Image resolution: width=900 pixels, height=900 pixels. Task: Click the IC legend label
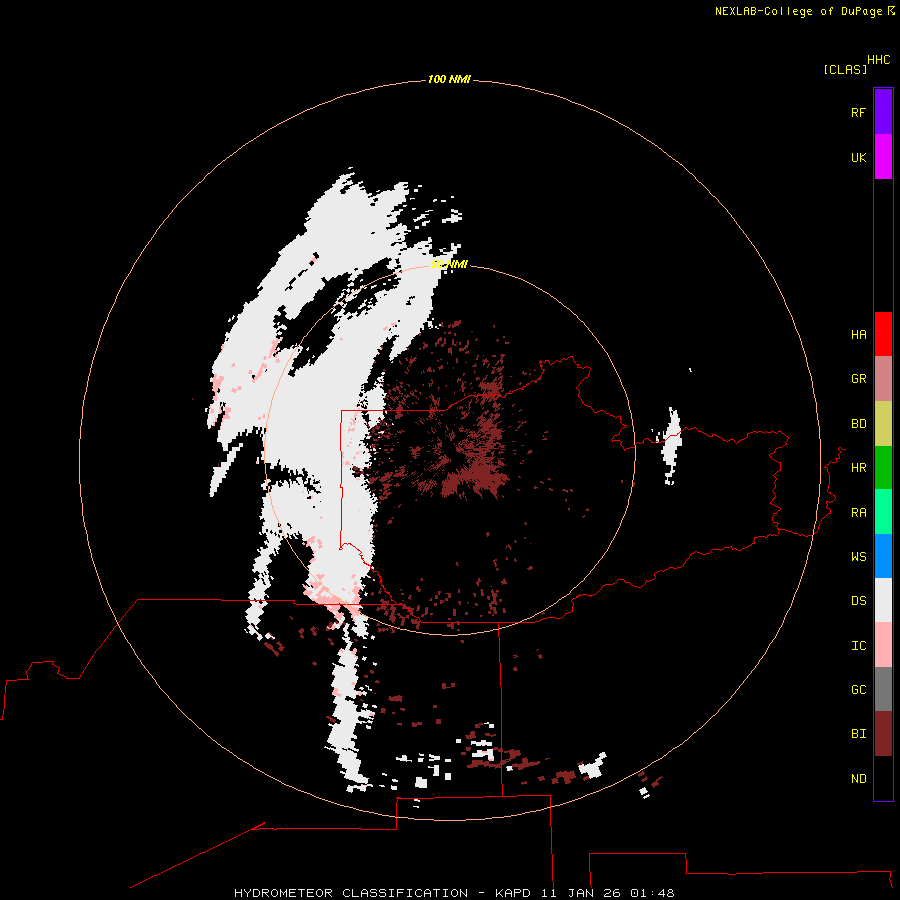click(x=858, y=646)
